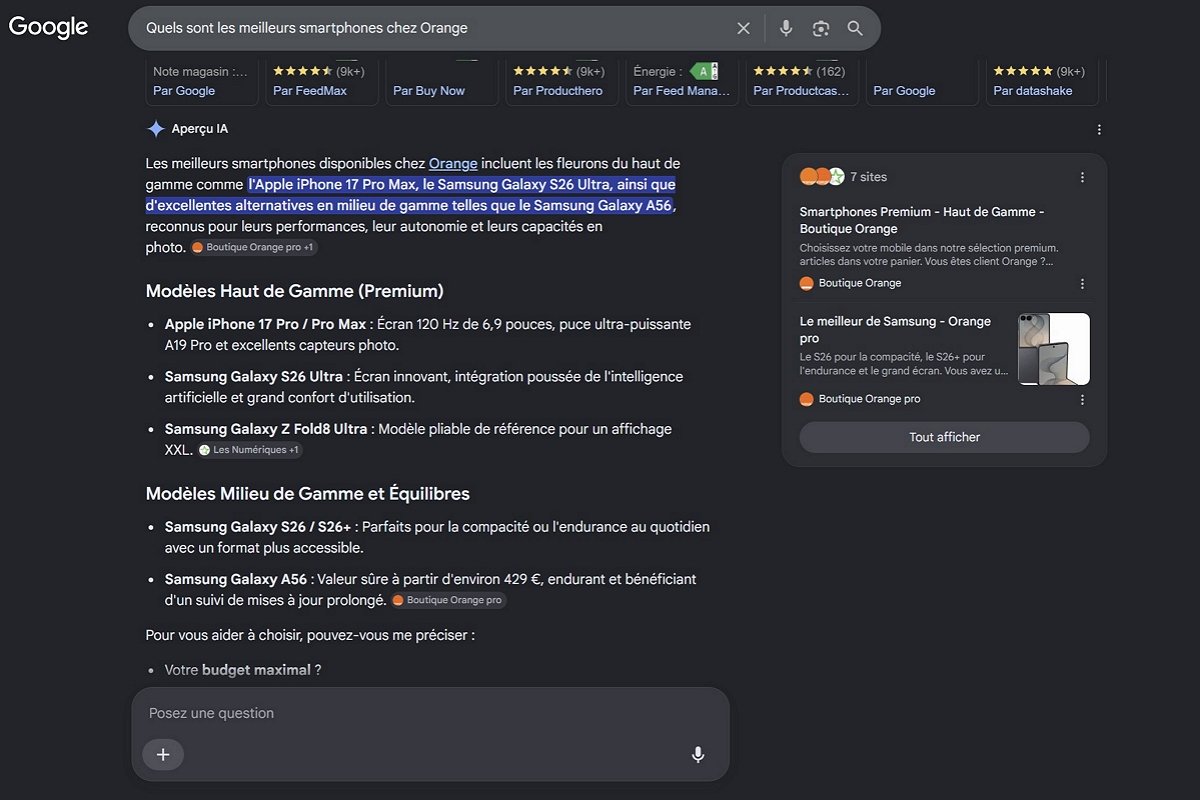1200x800 pixels.
Task: Open Les Numériques +1 source chip
Action: (x=250, y=450)
